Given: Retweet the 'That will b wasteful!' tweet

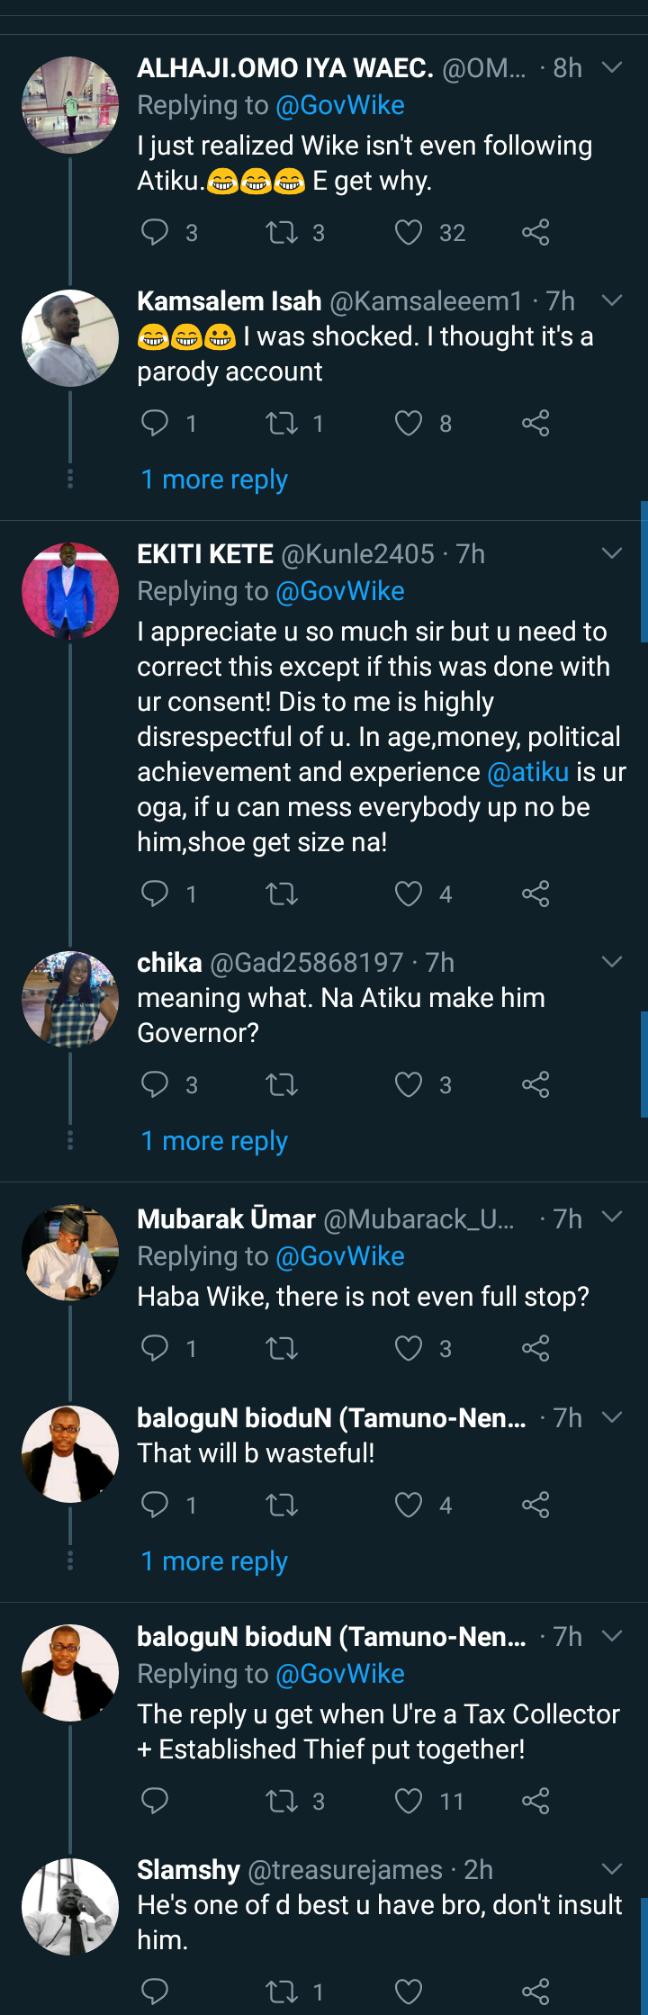Looking at the screenshot, I should click(x=282, y=1504).
